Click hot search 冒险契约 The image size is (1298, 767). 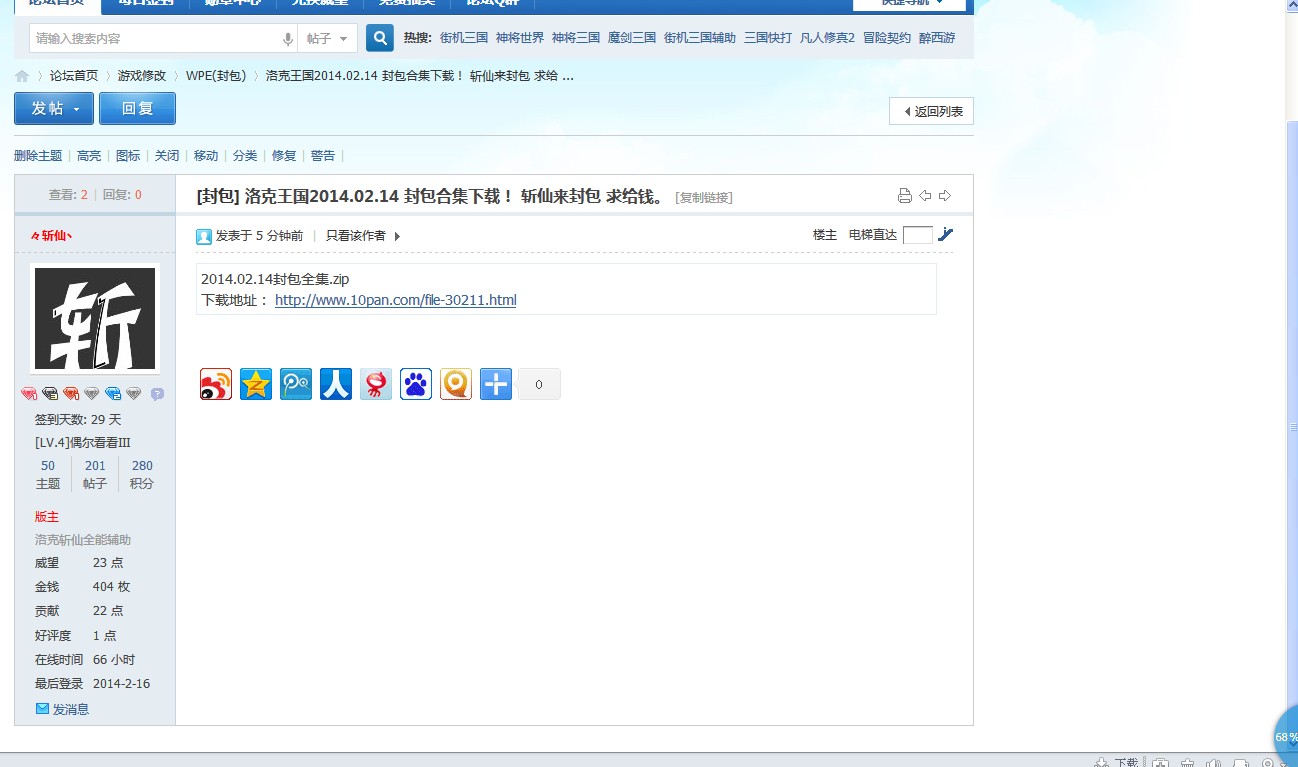tap(887, 38)
